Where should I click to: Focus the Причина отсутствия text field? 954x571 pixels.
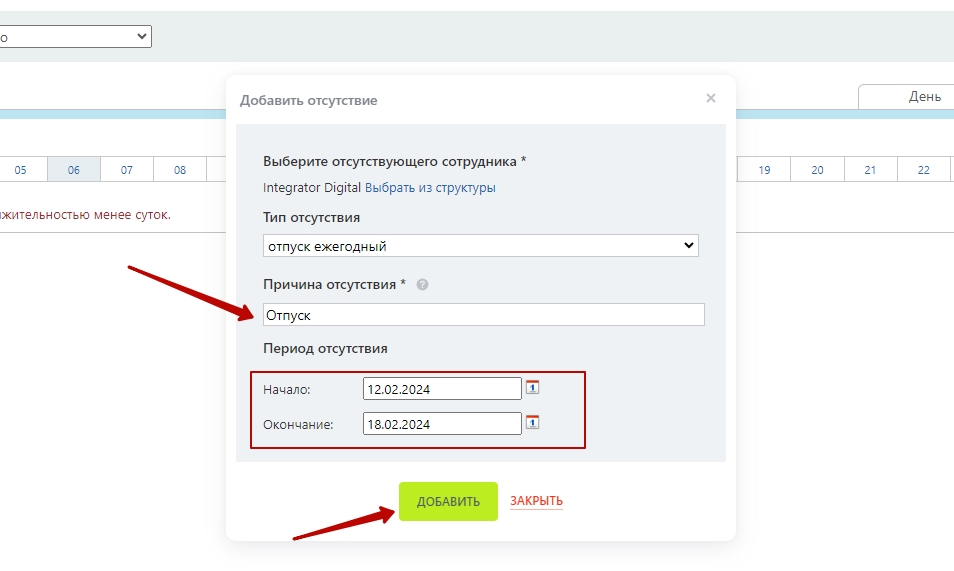tap(483, 315)
